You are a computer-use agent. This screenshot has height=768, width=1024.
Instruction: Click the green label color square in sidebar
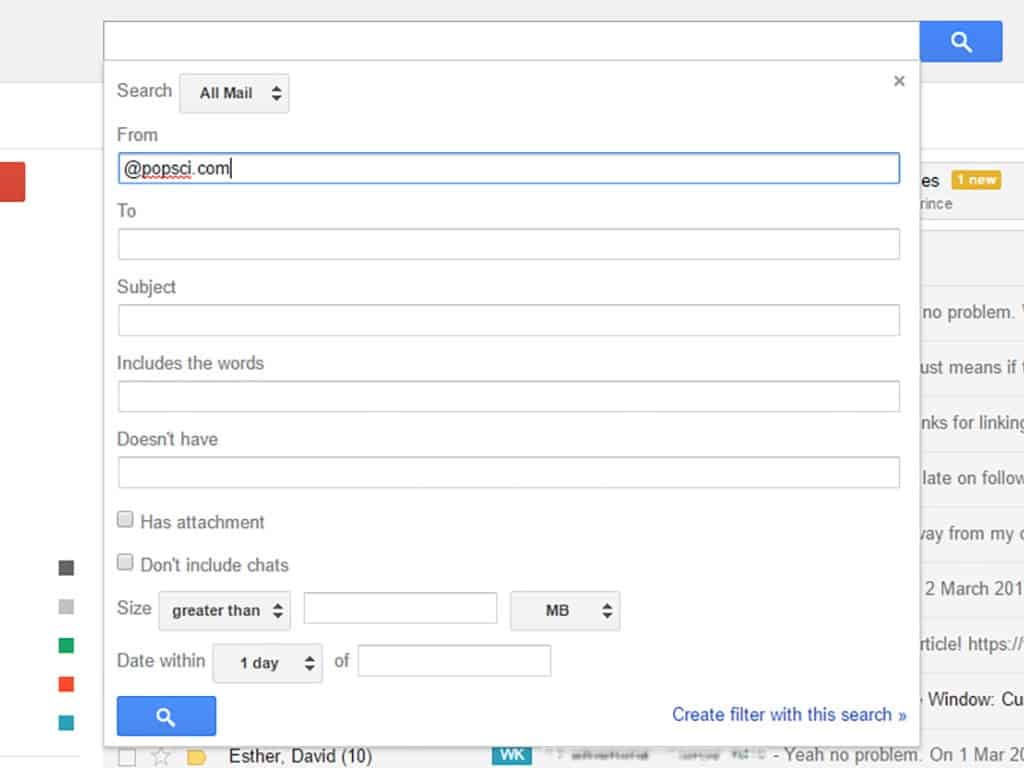point(66,646)
